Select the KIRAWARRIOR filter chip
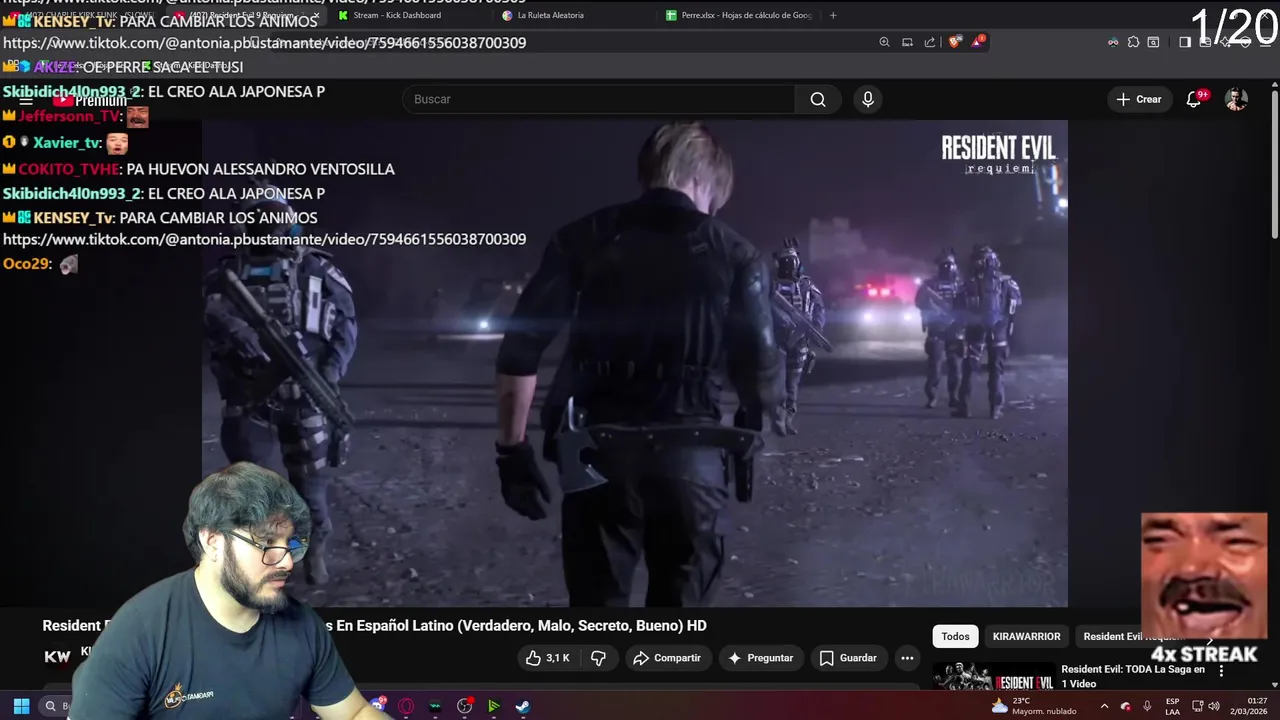The height and width of the screenshot is (720, 1280). click(1026, 636)
